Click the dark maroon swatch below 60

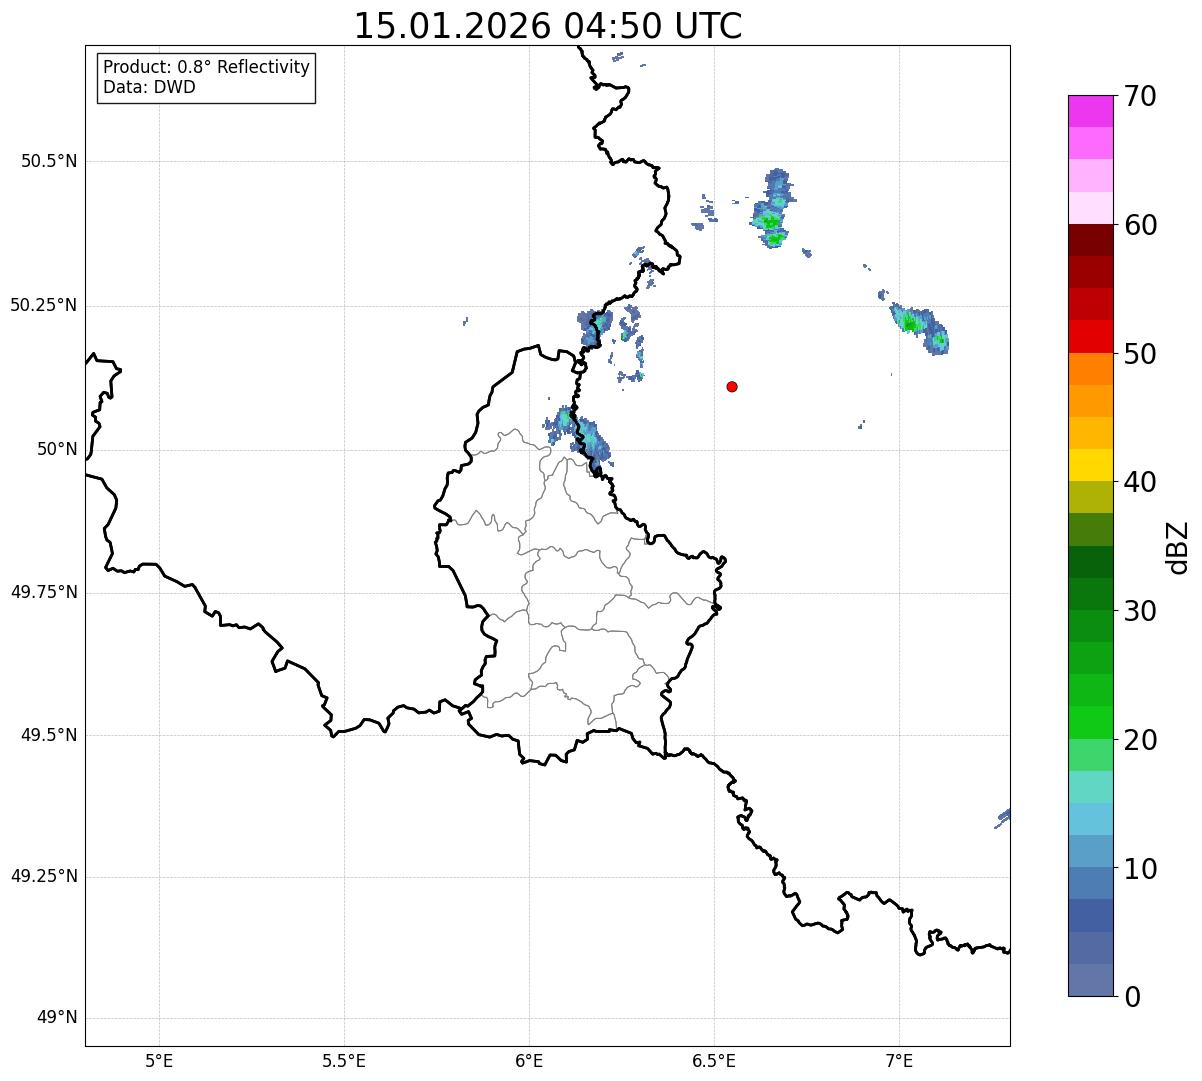tap(1091, 240)
